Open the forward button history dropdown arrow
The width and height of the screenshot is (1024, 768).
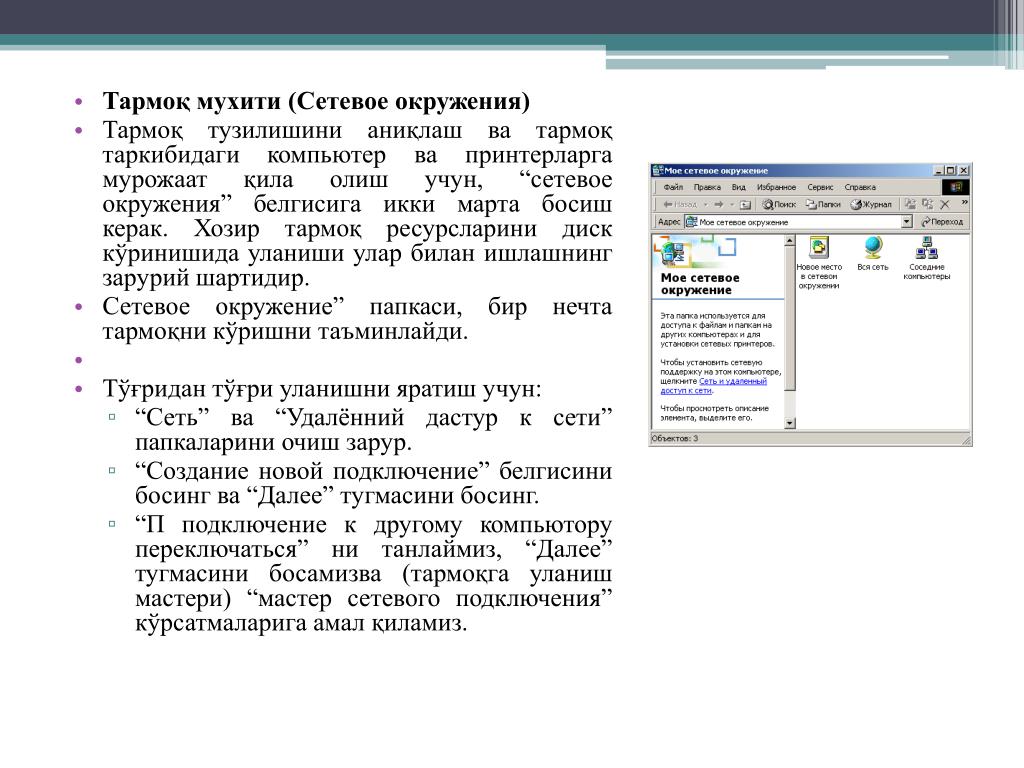point(732,205)
